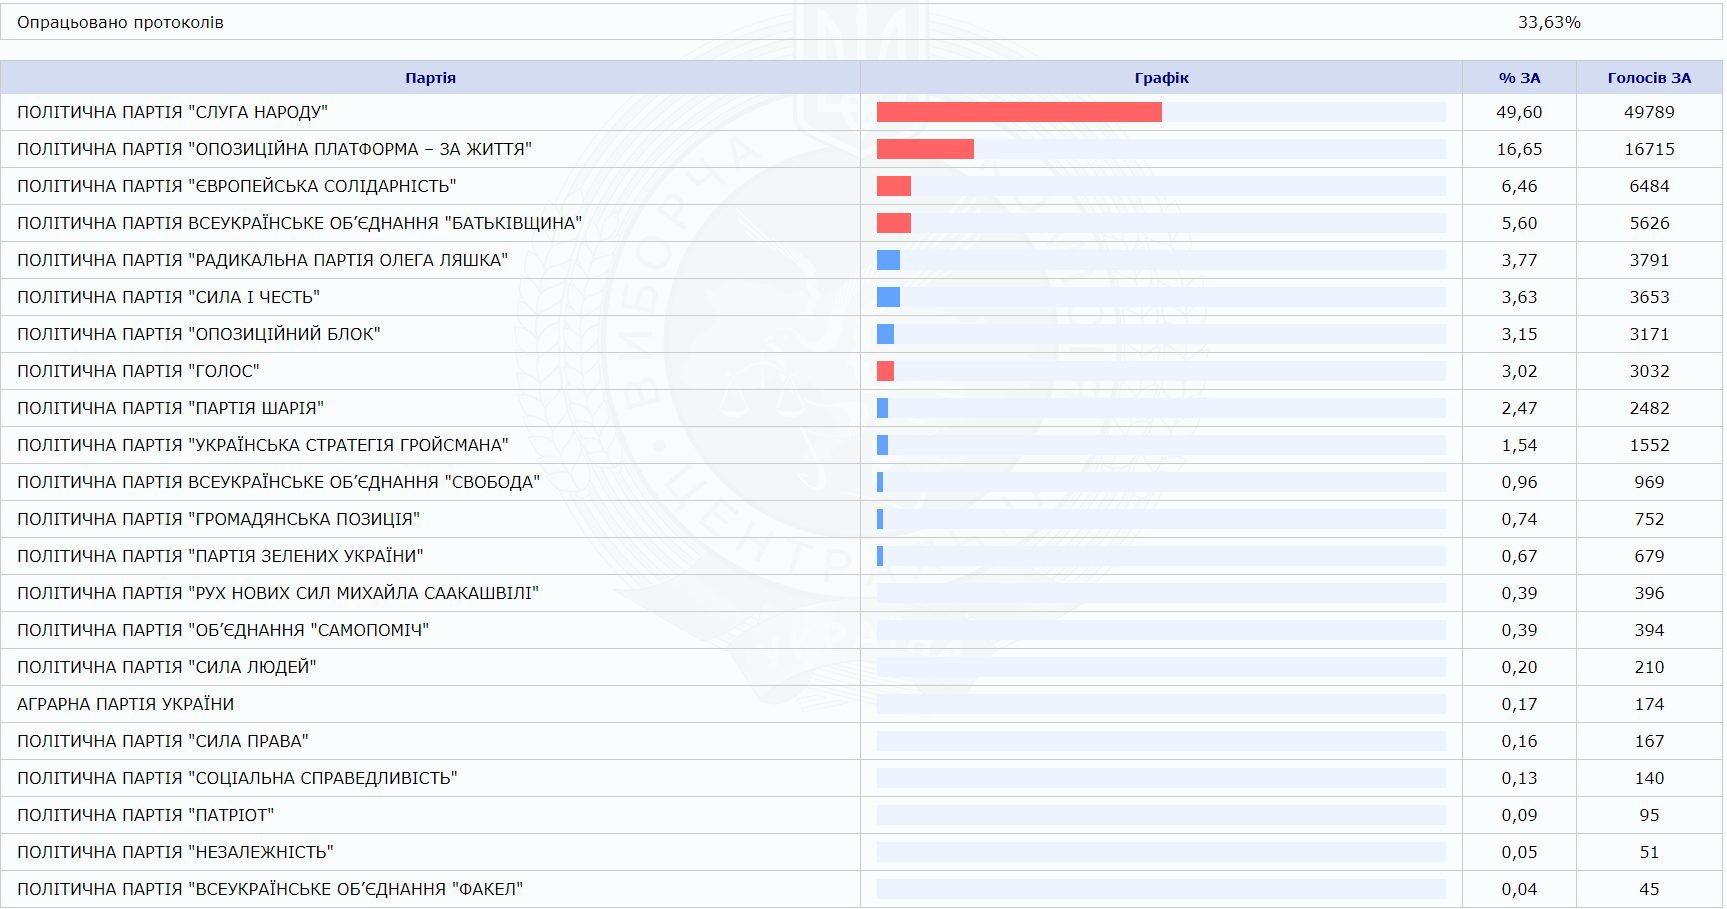The image size is (1727, 909).
Task: Click the "ПАРТІЯ ШАРІЯ" party name
Action: [170, 408]
